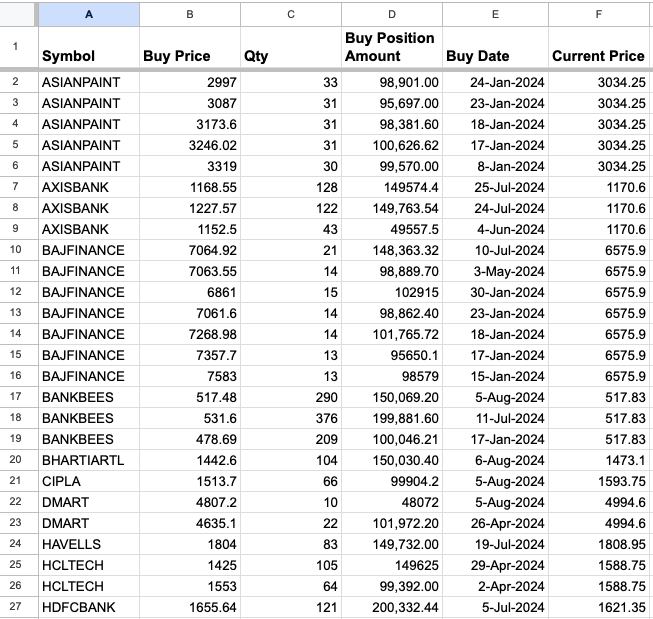Select column F header
Viewport: 653px width, 619px height.
599,15
